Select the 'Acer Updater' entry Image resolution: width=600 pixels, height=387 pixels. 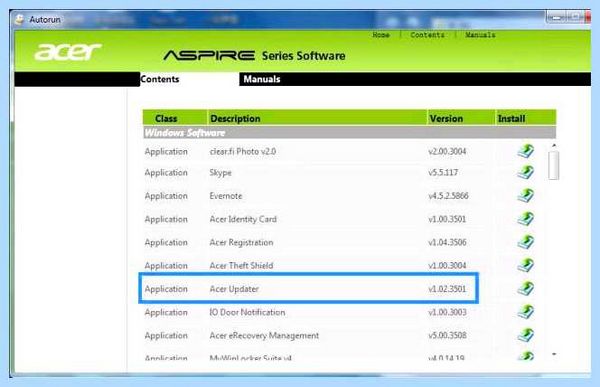pos(234,289)
